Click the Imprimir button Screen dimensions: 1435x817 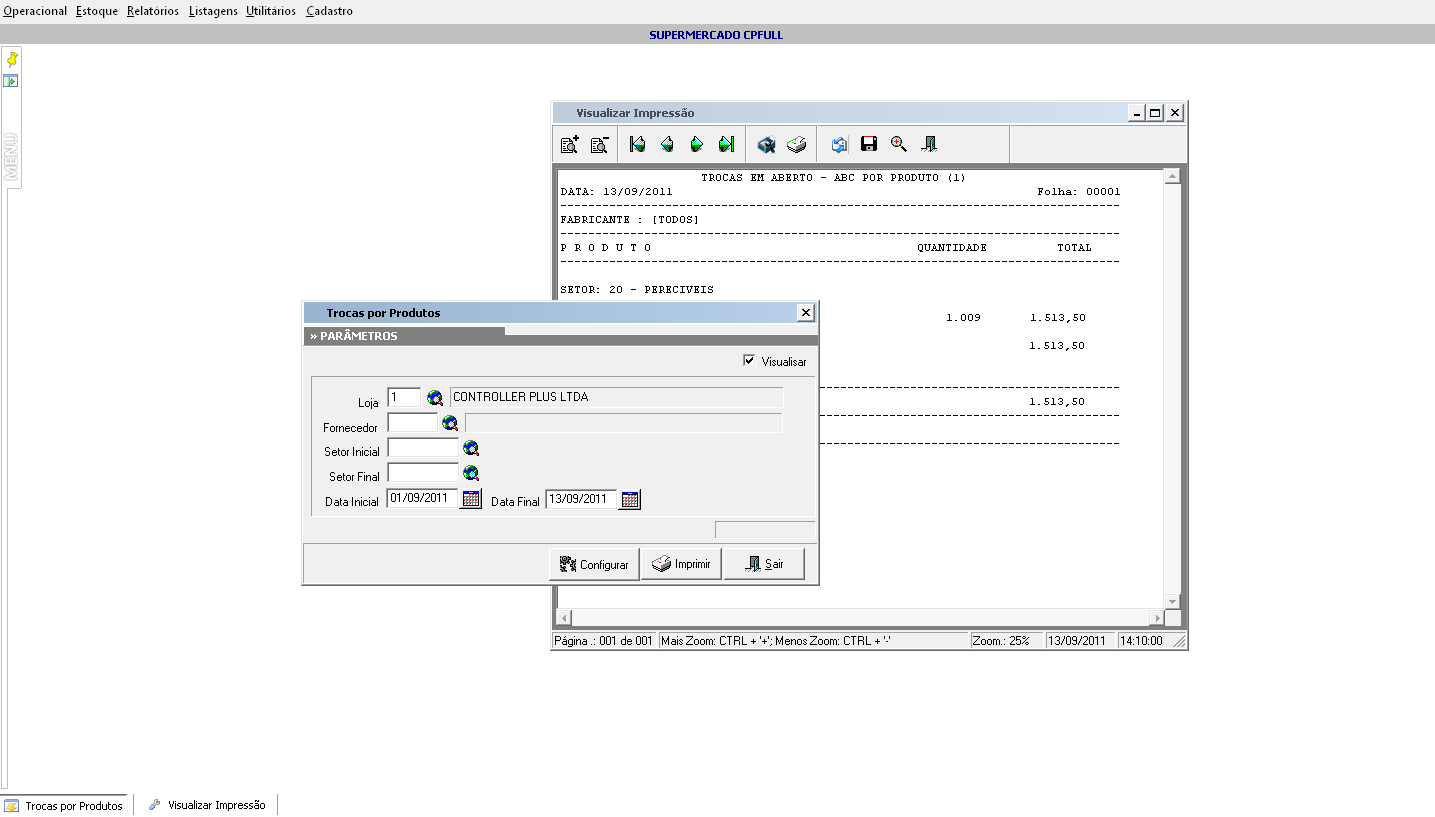tap(681, 564)
